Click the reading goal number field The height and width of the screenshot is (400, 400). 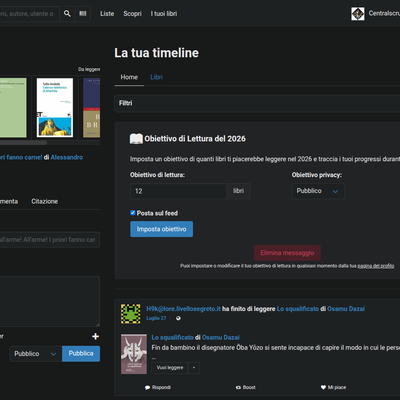tap(178, 191)
